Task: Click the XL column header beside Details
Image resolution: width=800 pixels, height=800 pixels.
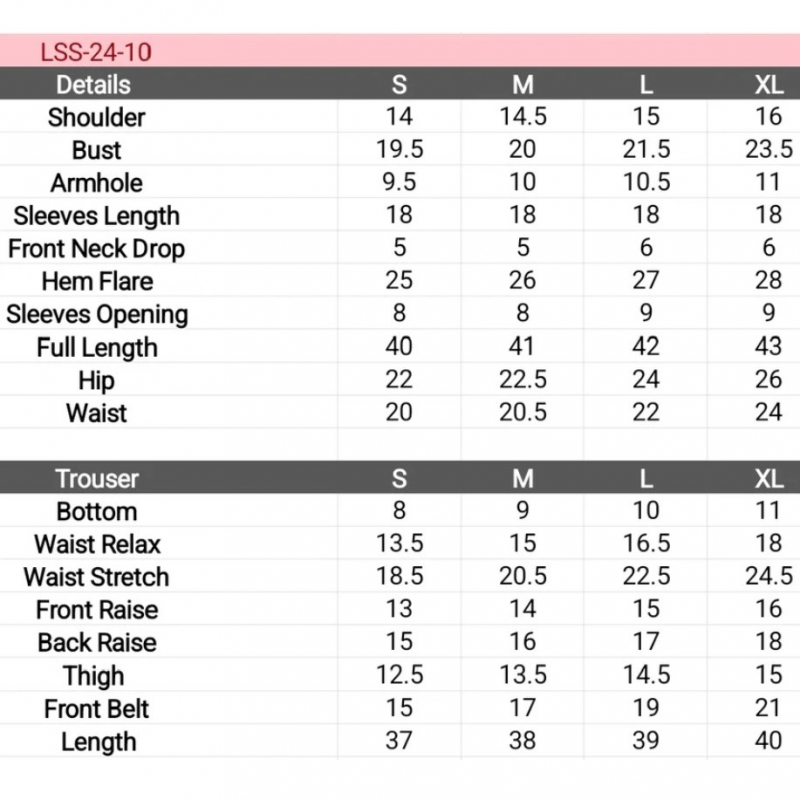Action: 768,85
